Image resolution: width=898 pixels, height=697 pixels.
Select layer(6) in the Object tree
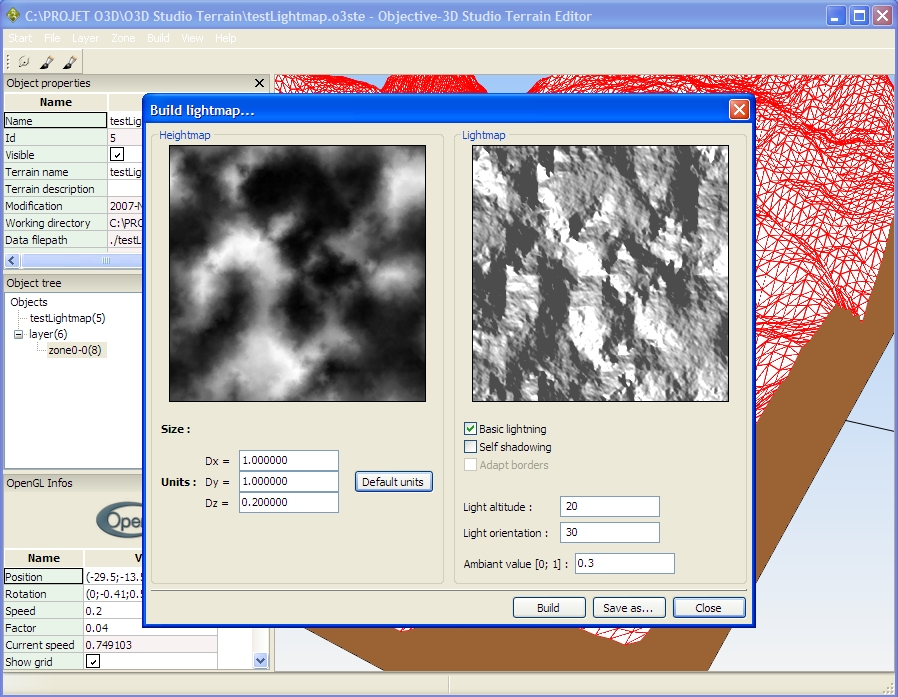point(48,334)
